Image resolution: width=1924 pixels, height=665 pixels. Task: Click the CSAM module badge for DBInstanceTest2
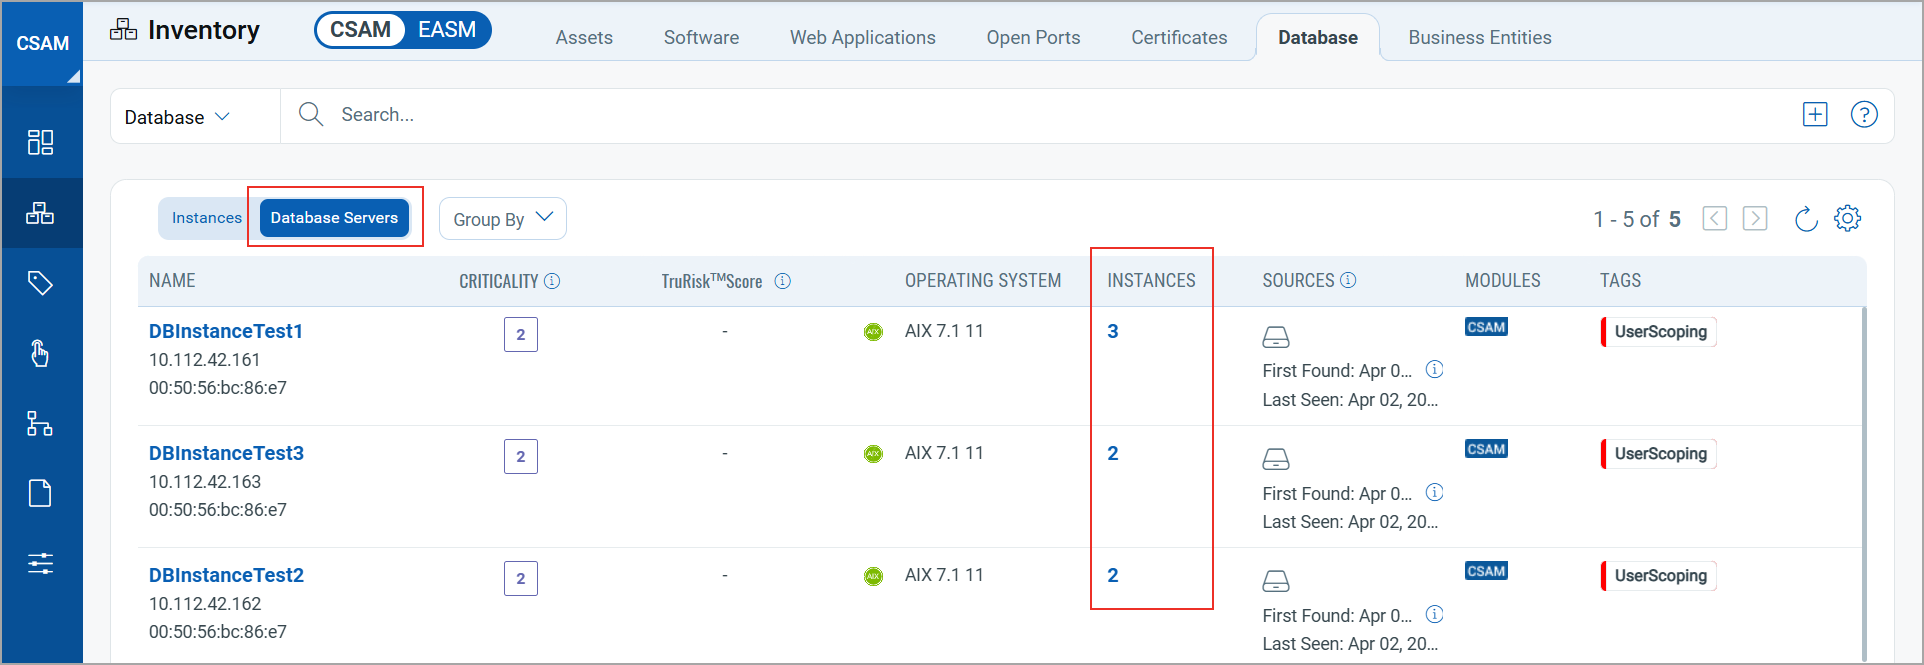tap(1486, 571)
